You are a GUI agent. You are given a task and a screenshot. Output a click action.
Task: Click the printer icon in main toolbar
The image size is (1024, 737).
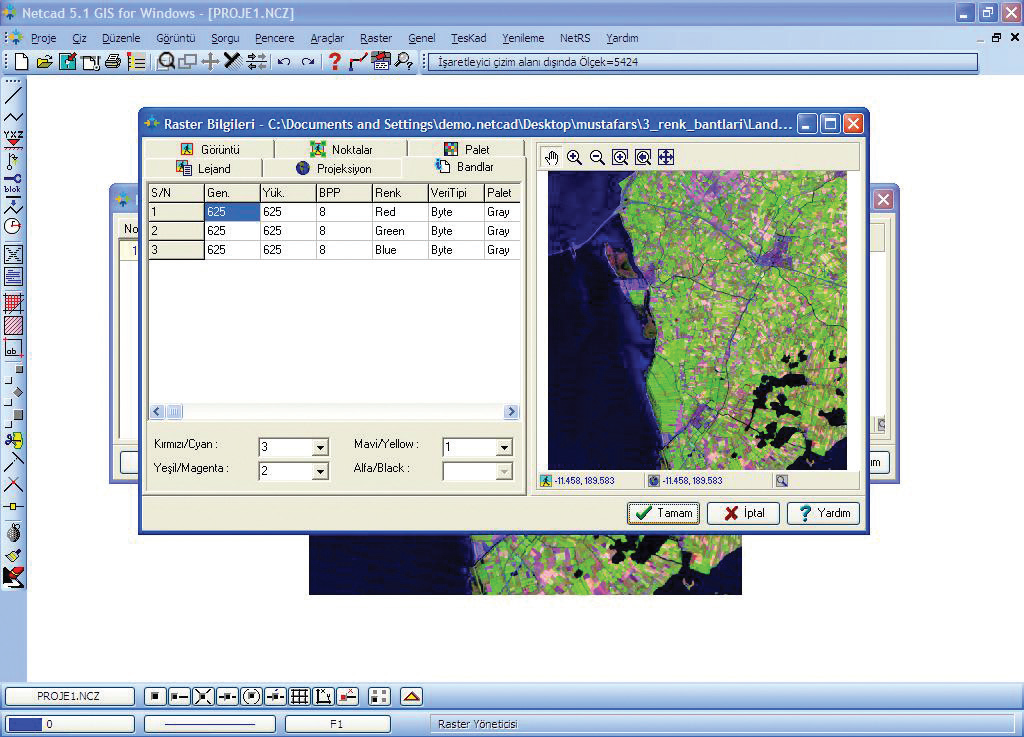(113, 62)
